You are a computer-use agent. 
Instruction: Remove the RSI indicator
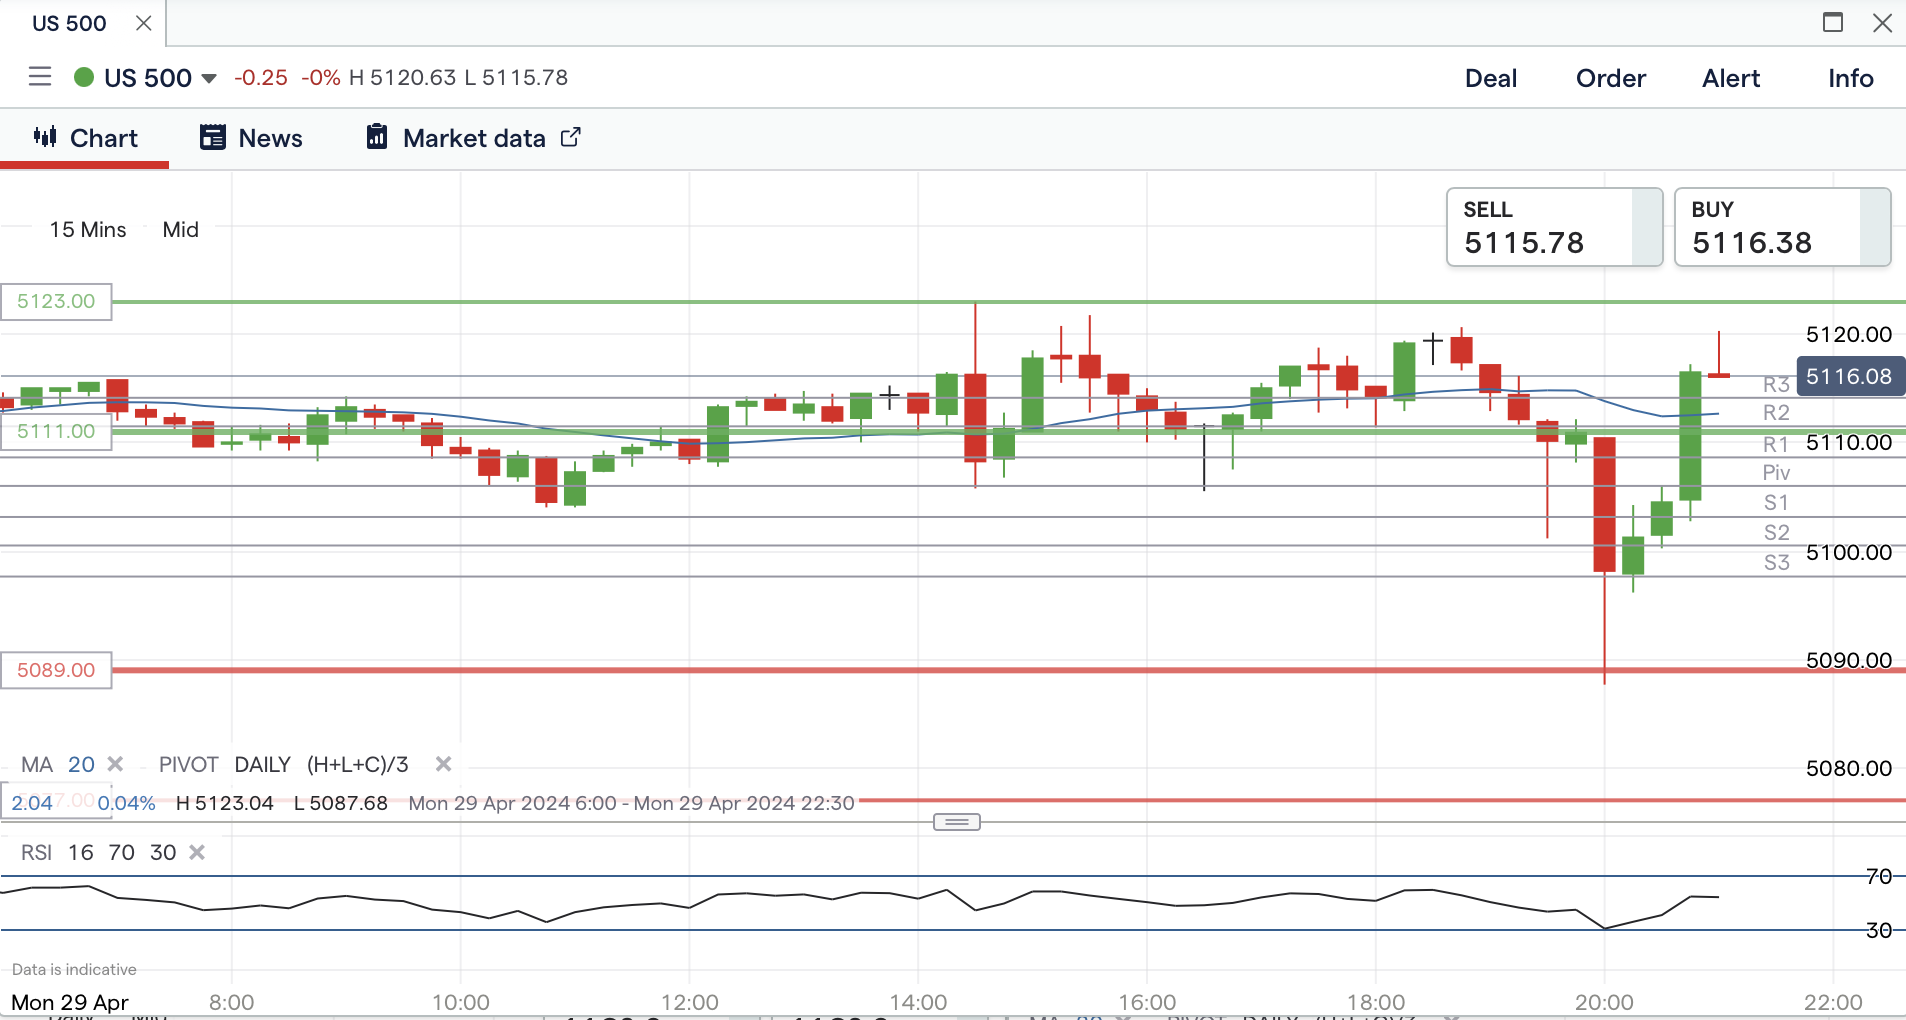[197, 852]
